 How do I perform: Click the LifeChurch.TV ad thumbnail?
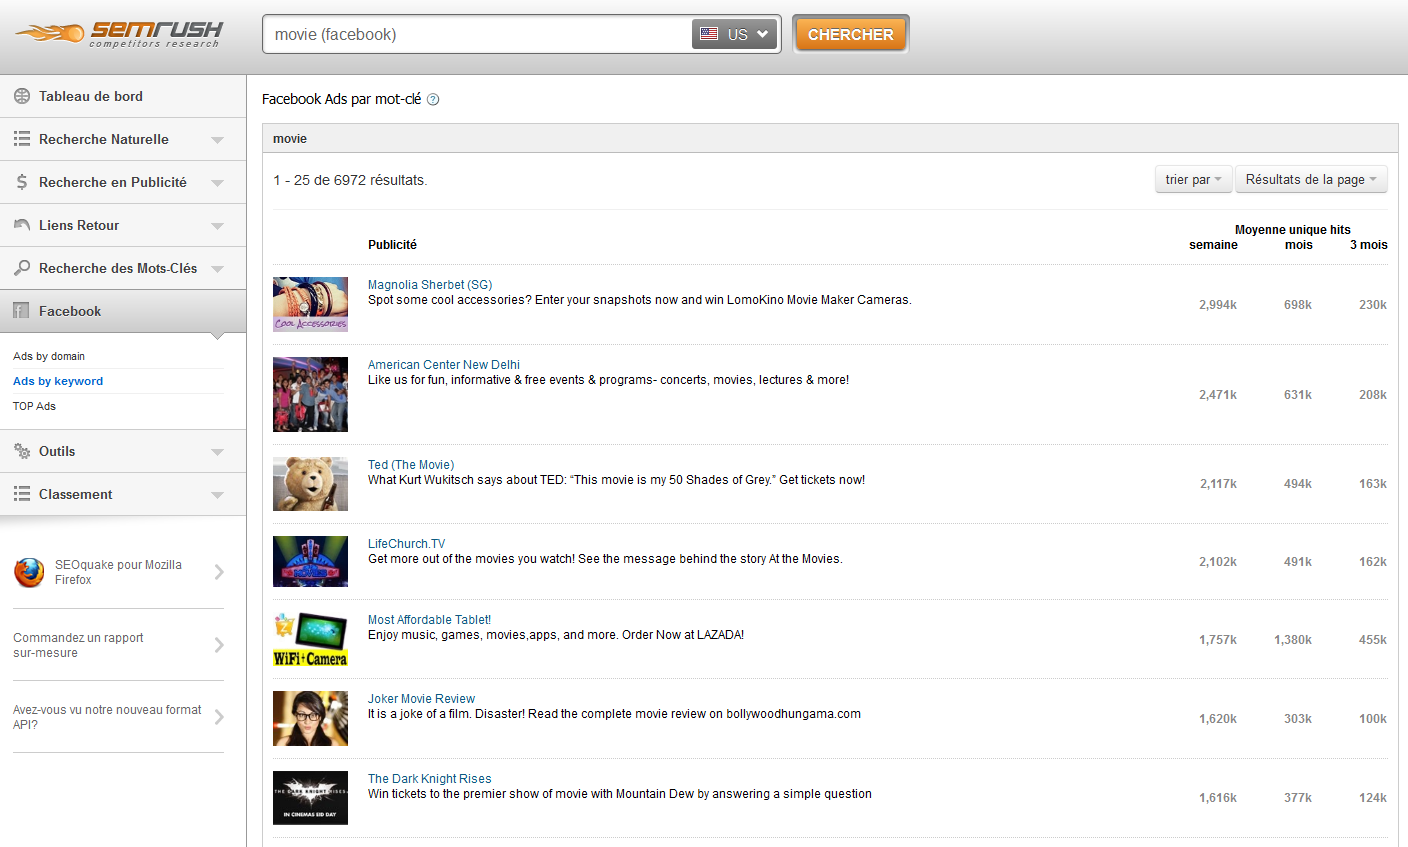[310, 561]
